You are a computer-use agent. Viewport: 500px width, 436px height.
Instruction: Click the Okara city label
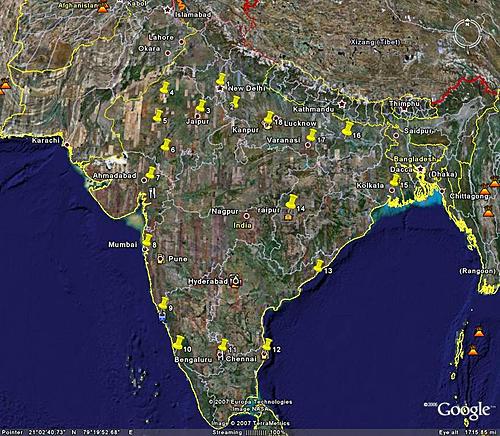tap(149, 48)
